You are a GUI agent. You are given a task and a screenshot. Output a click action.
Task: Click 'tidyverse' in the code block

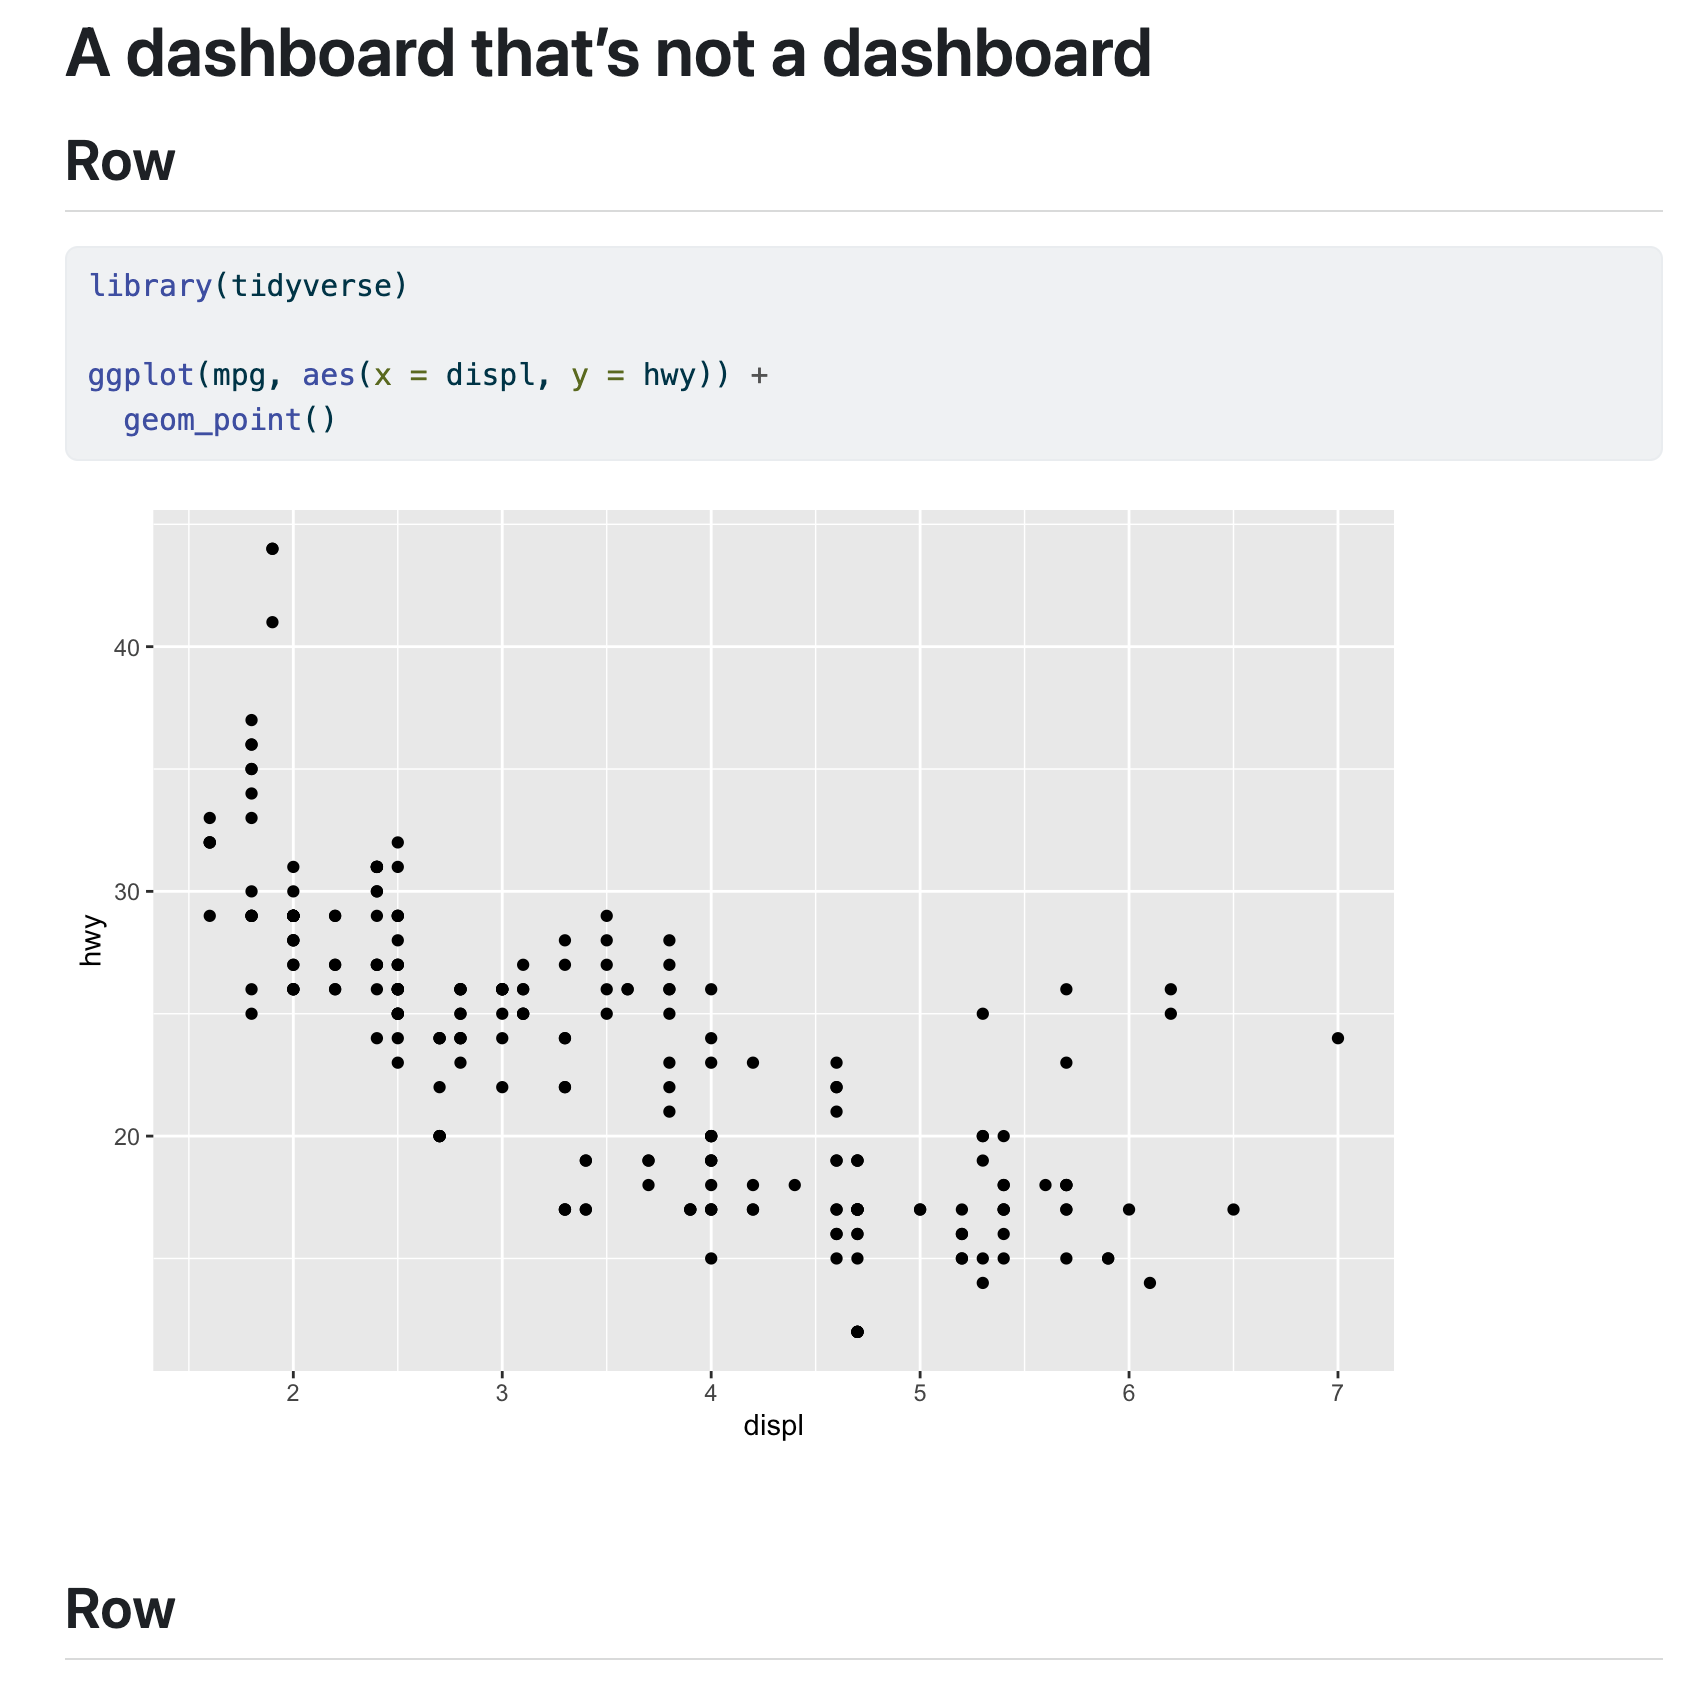point(310,286)
